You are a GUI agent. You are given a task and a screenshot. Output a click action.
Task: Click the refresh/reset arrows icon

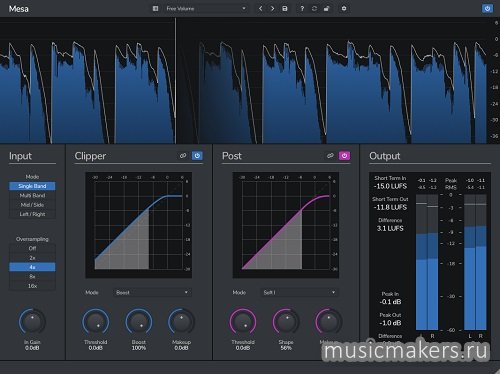coord(314,9)
